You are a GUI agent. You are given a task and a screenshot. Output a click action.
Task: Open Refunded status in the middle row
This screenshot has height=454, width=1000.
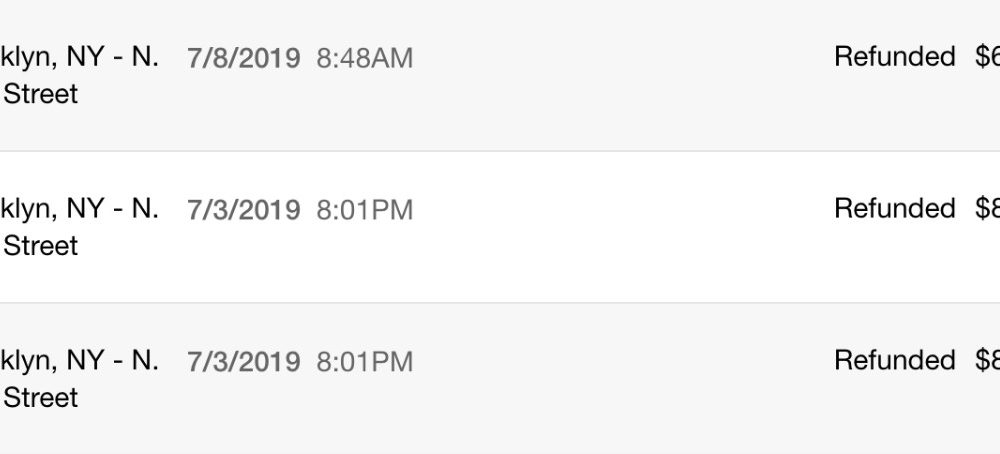pos(895,209)
